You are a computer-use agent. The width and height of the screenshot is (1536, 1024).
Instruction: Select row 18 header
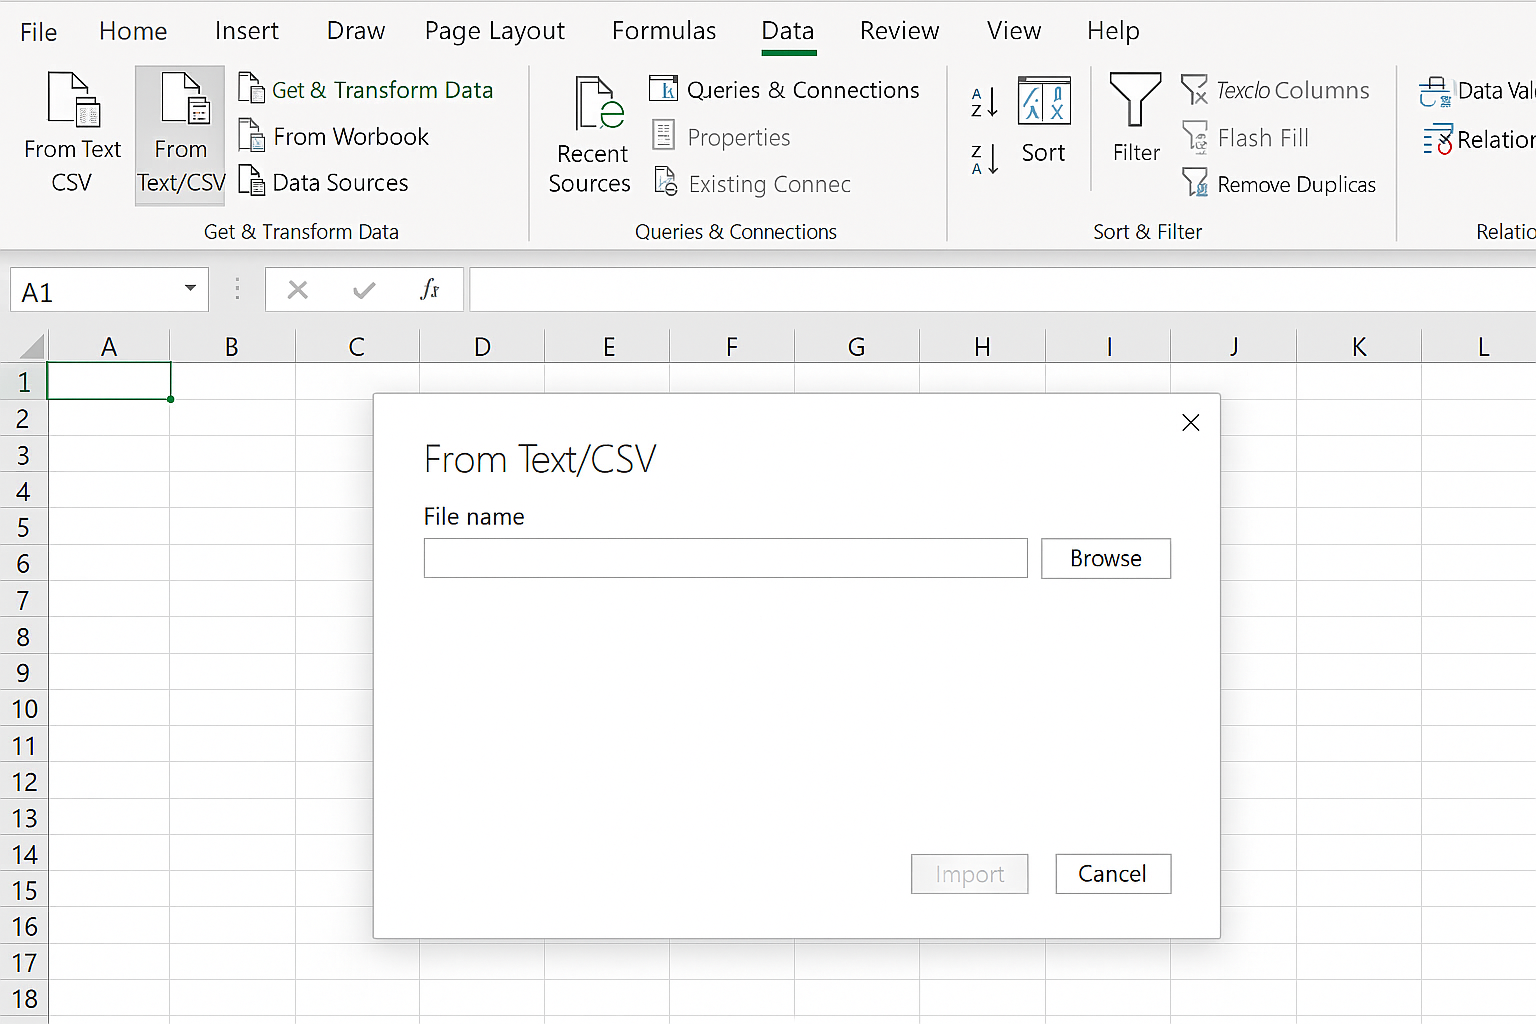tap(23, 999)
